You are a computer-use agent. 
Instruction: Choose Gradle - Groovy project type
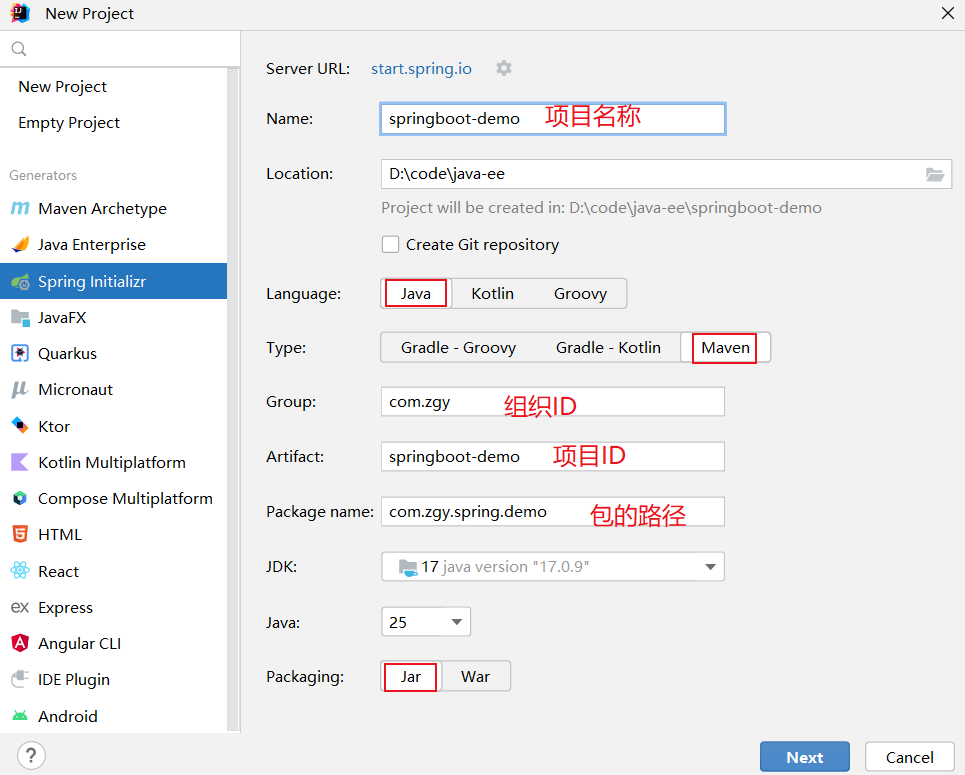pos(458,348)
